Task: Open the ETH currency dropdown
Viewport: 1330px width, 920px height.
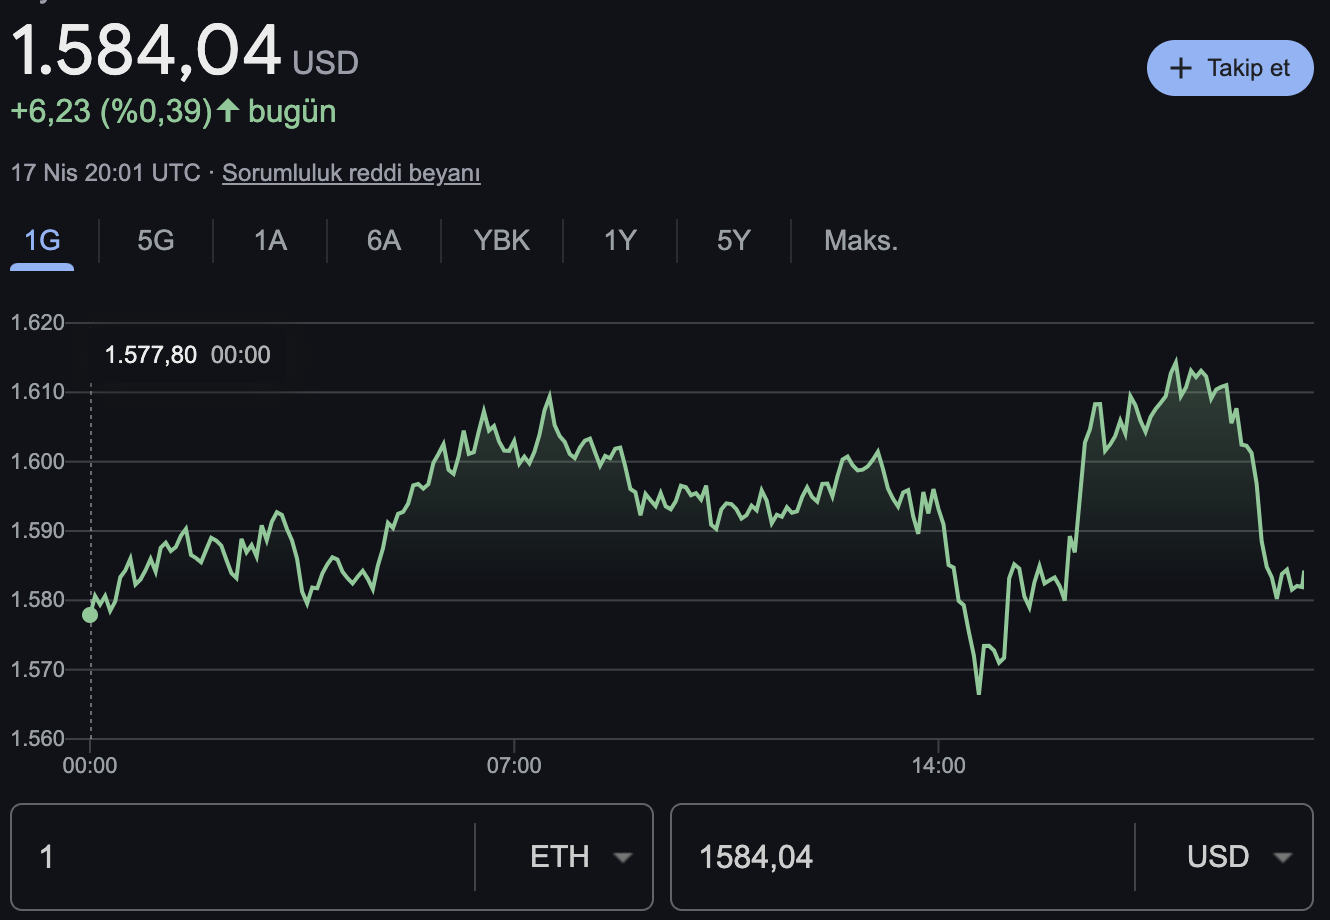Action: coord(580,857)
